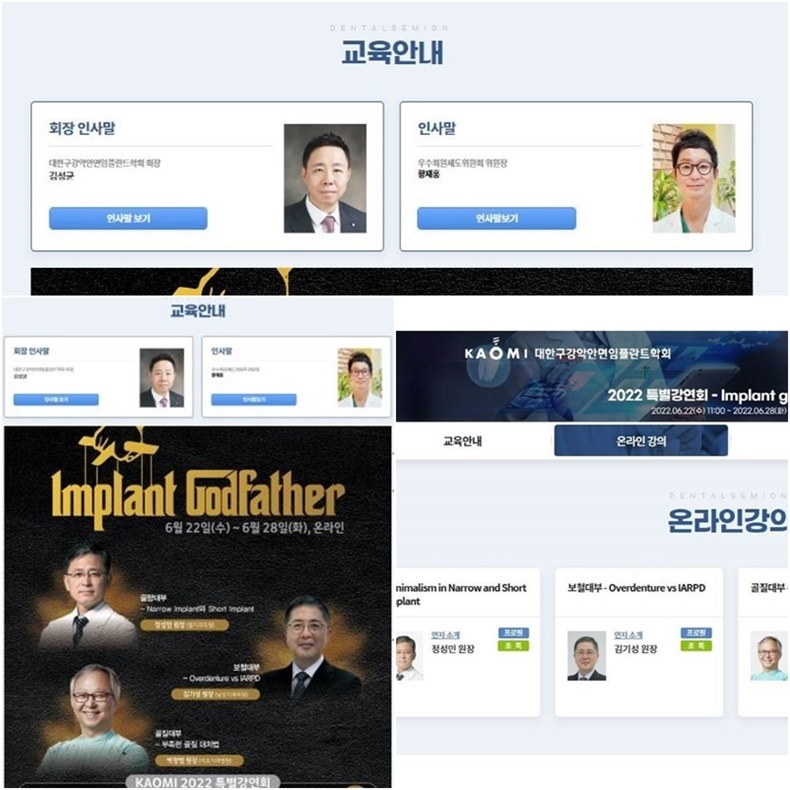
Task: Click the 2022 특별강연회 banner heading
Action: (x=697, y=396)
